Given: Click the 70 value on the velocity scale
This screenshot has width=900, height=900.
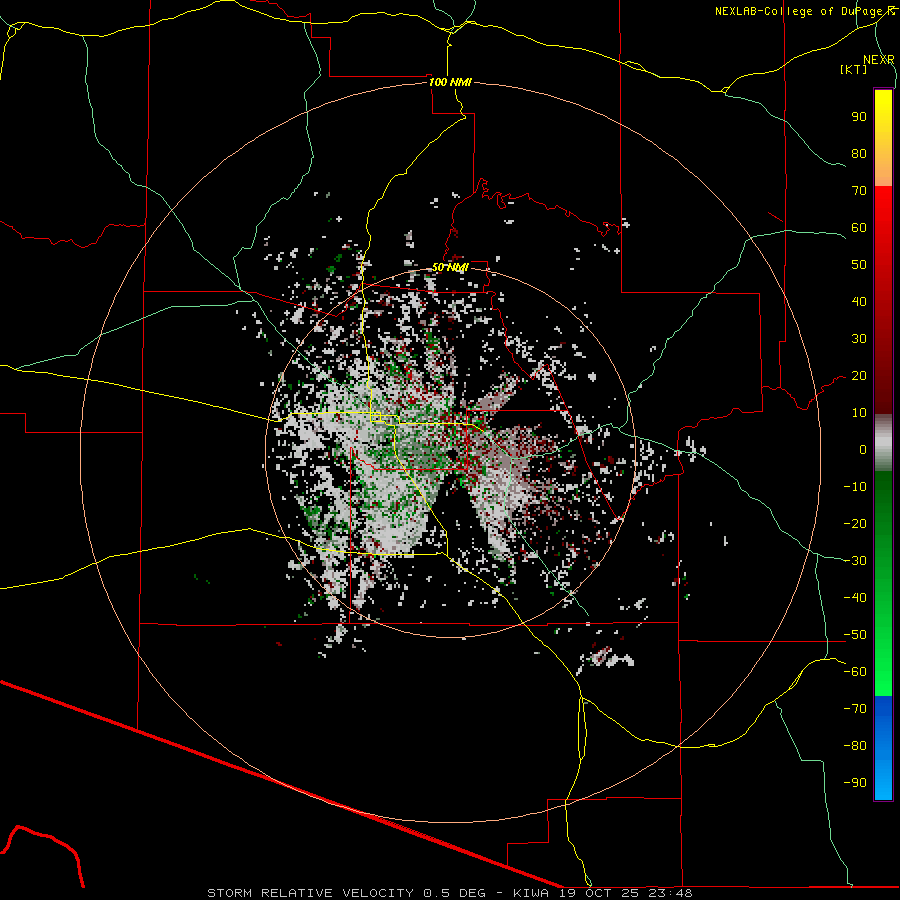Looking at the screenshot, I should pyautogui.click(x=859, y=191).
